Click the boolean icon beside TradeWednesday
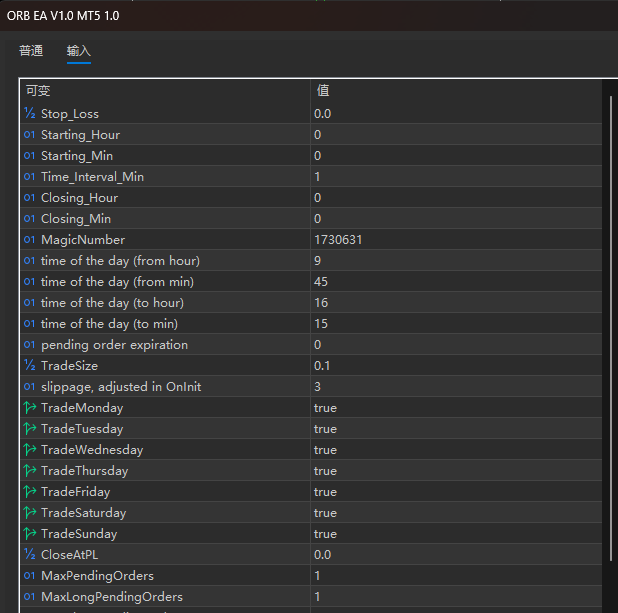 (30, 449)
